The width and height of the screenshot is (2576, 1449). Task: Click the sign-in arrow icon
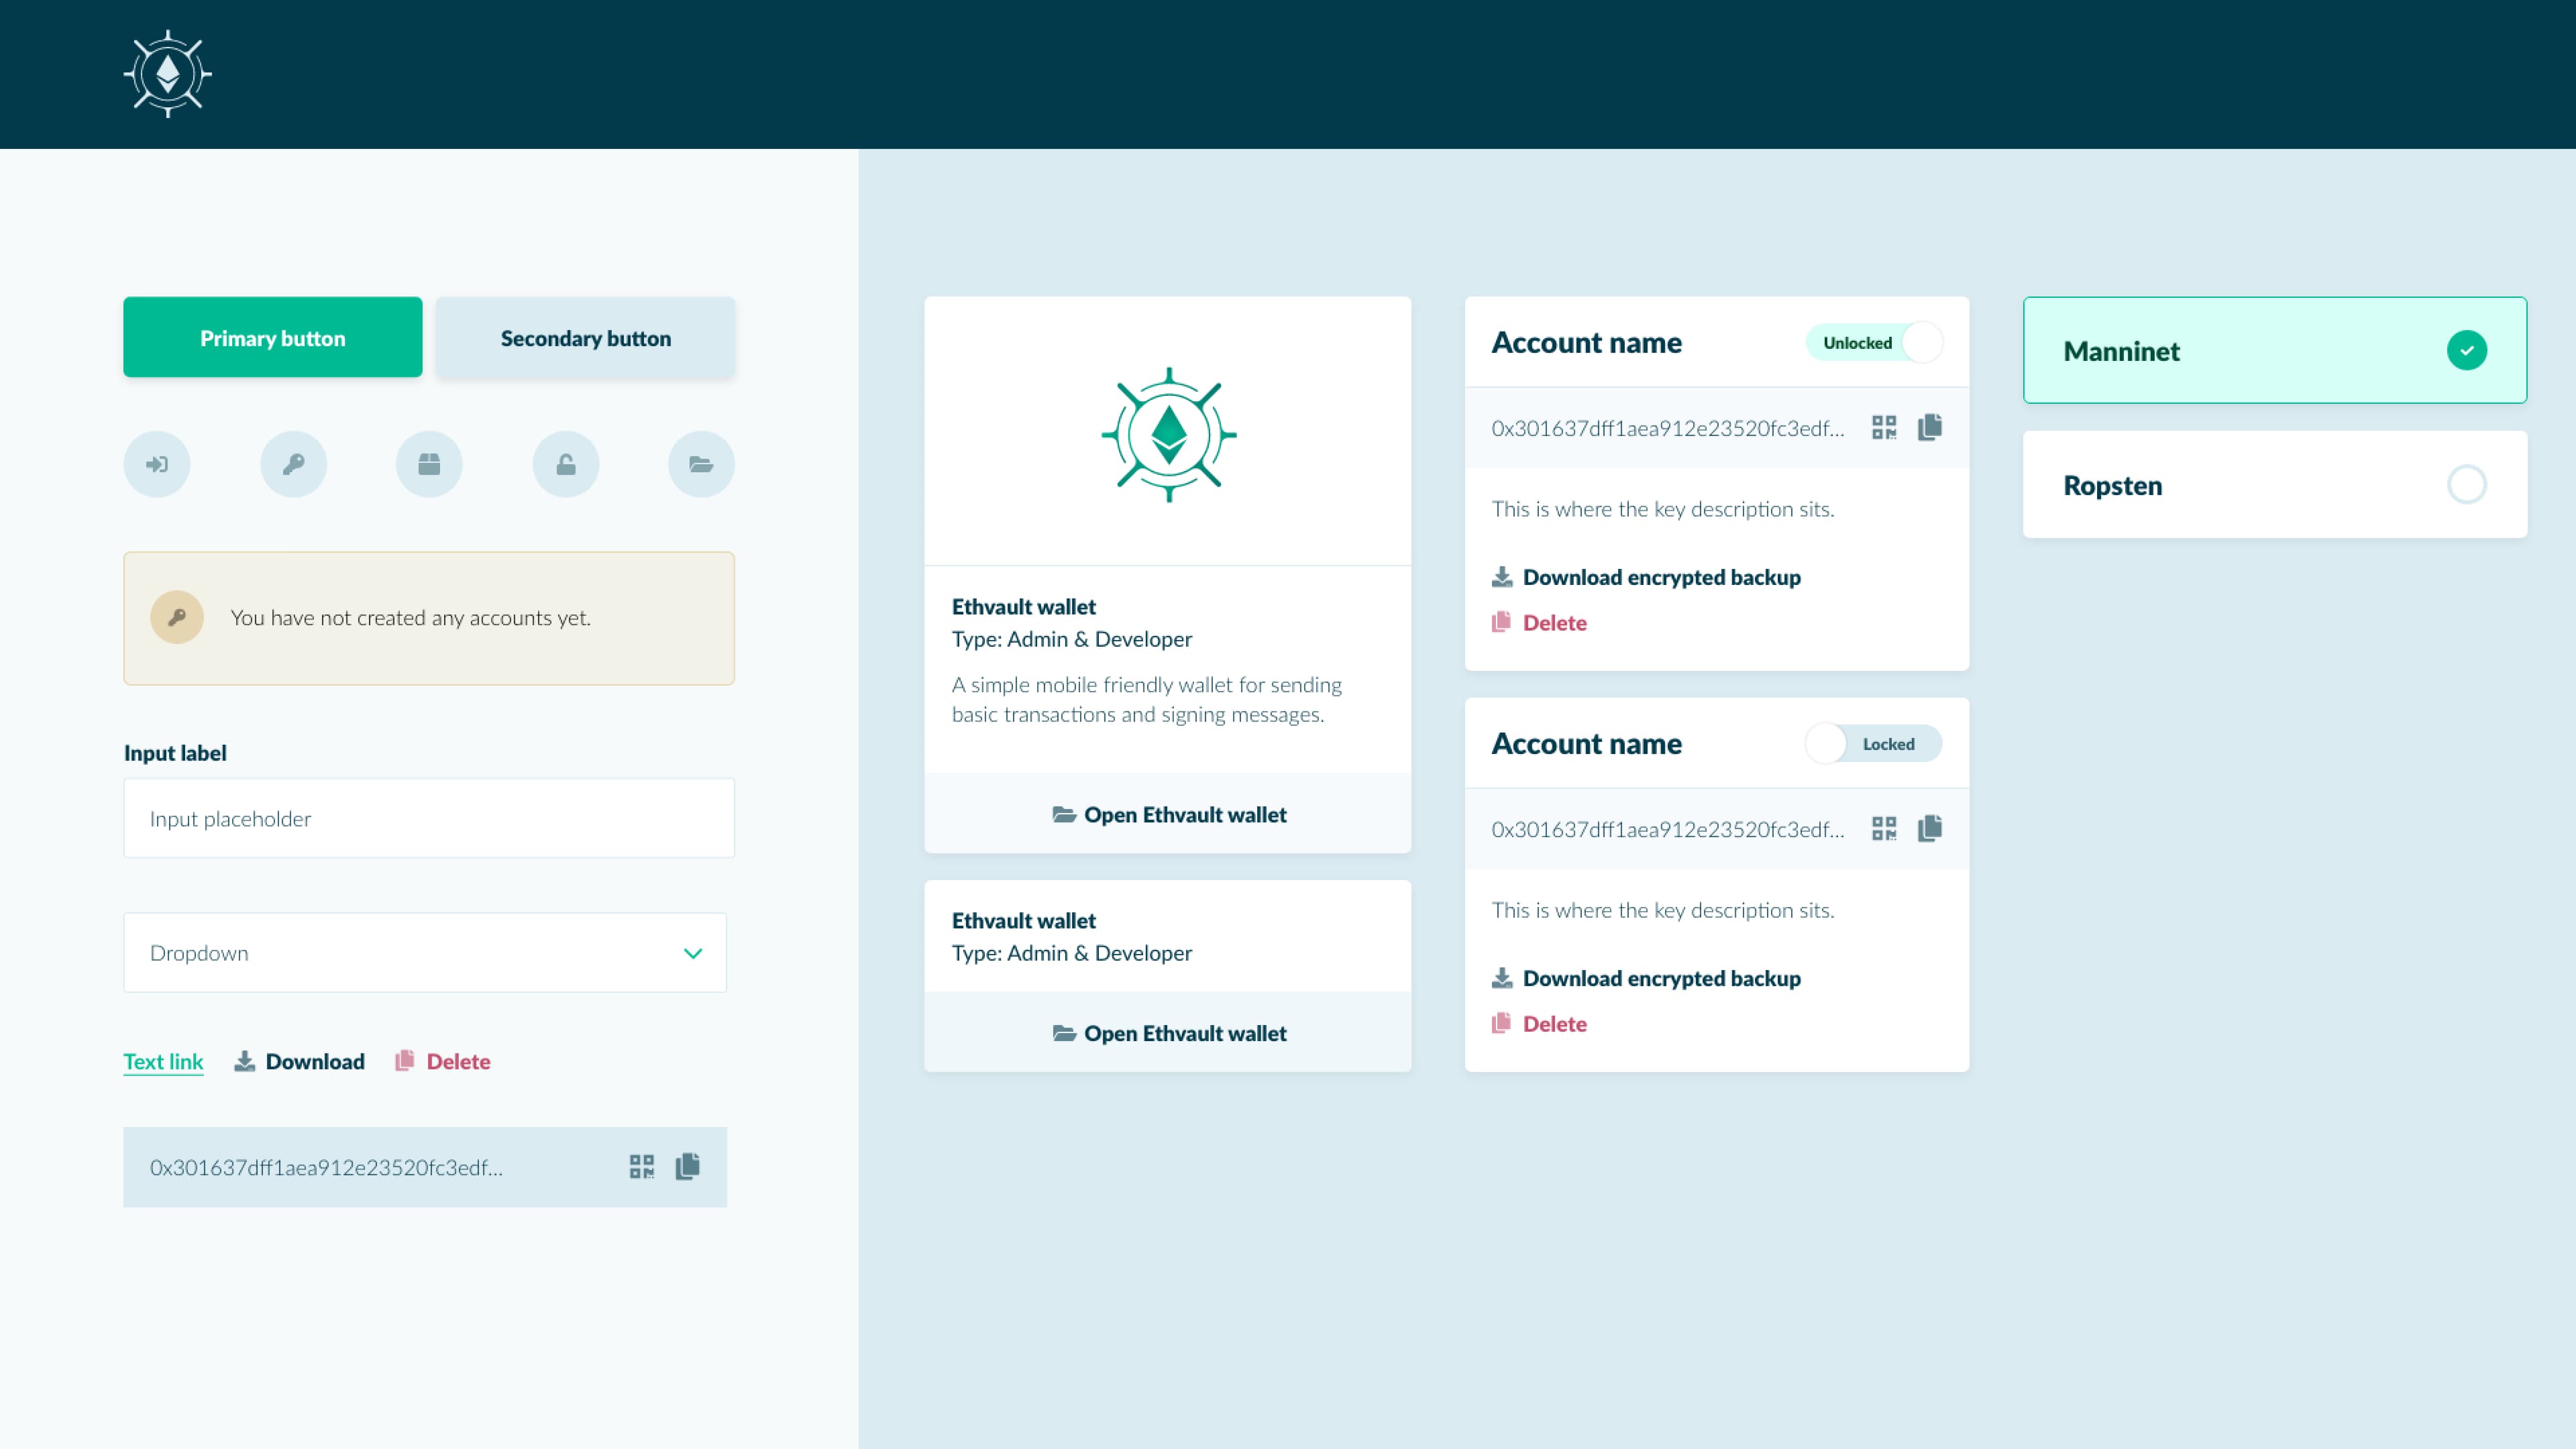coord(157,464)
